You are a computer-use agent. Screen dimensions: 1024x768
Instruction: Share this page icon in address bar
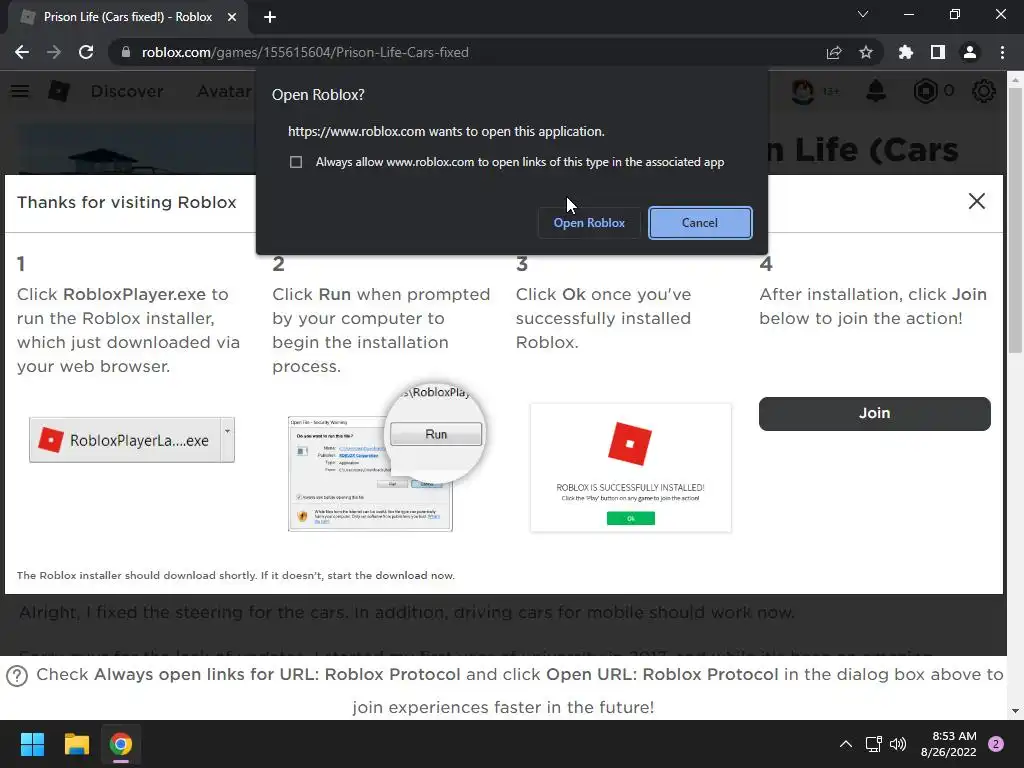(x=834, y=52)
